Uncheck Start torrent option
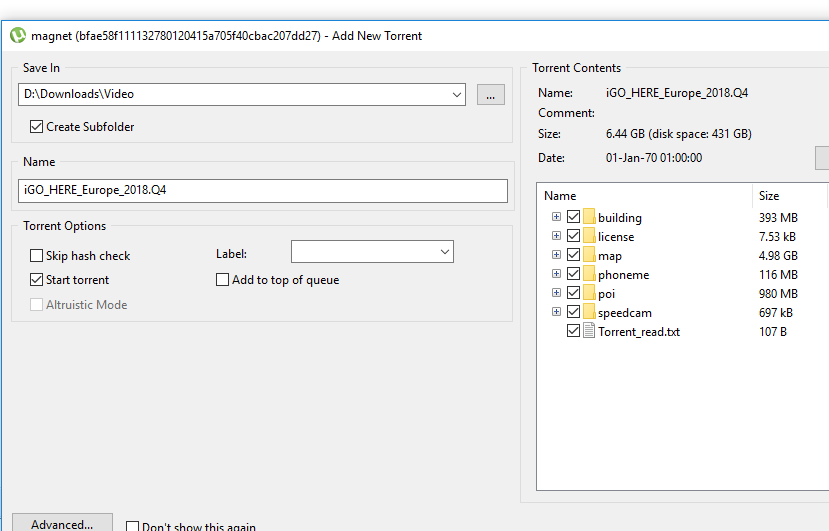Viewport: 829px width, 531px height. 36,279
